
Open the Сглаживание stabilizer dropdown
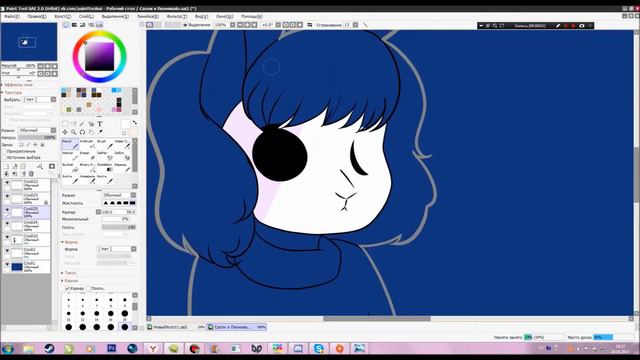click(x=356, y=25)
